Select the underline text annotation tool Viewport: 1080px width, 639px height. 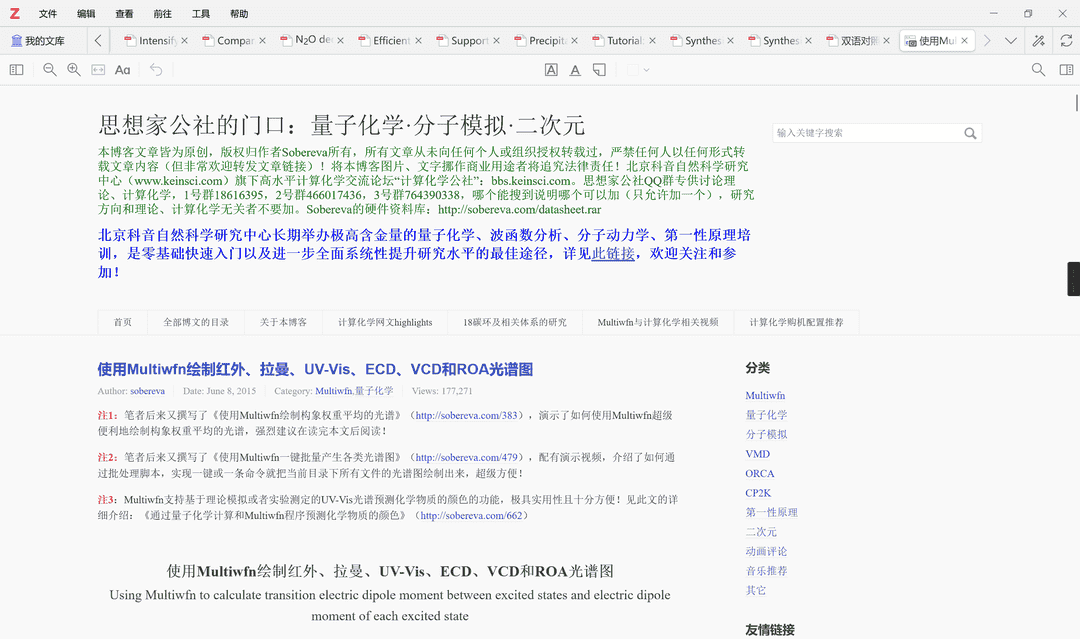coord(575,69)
